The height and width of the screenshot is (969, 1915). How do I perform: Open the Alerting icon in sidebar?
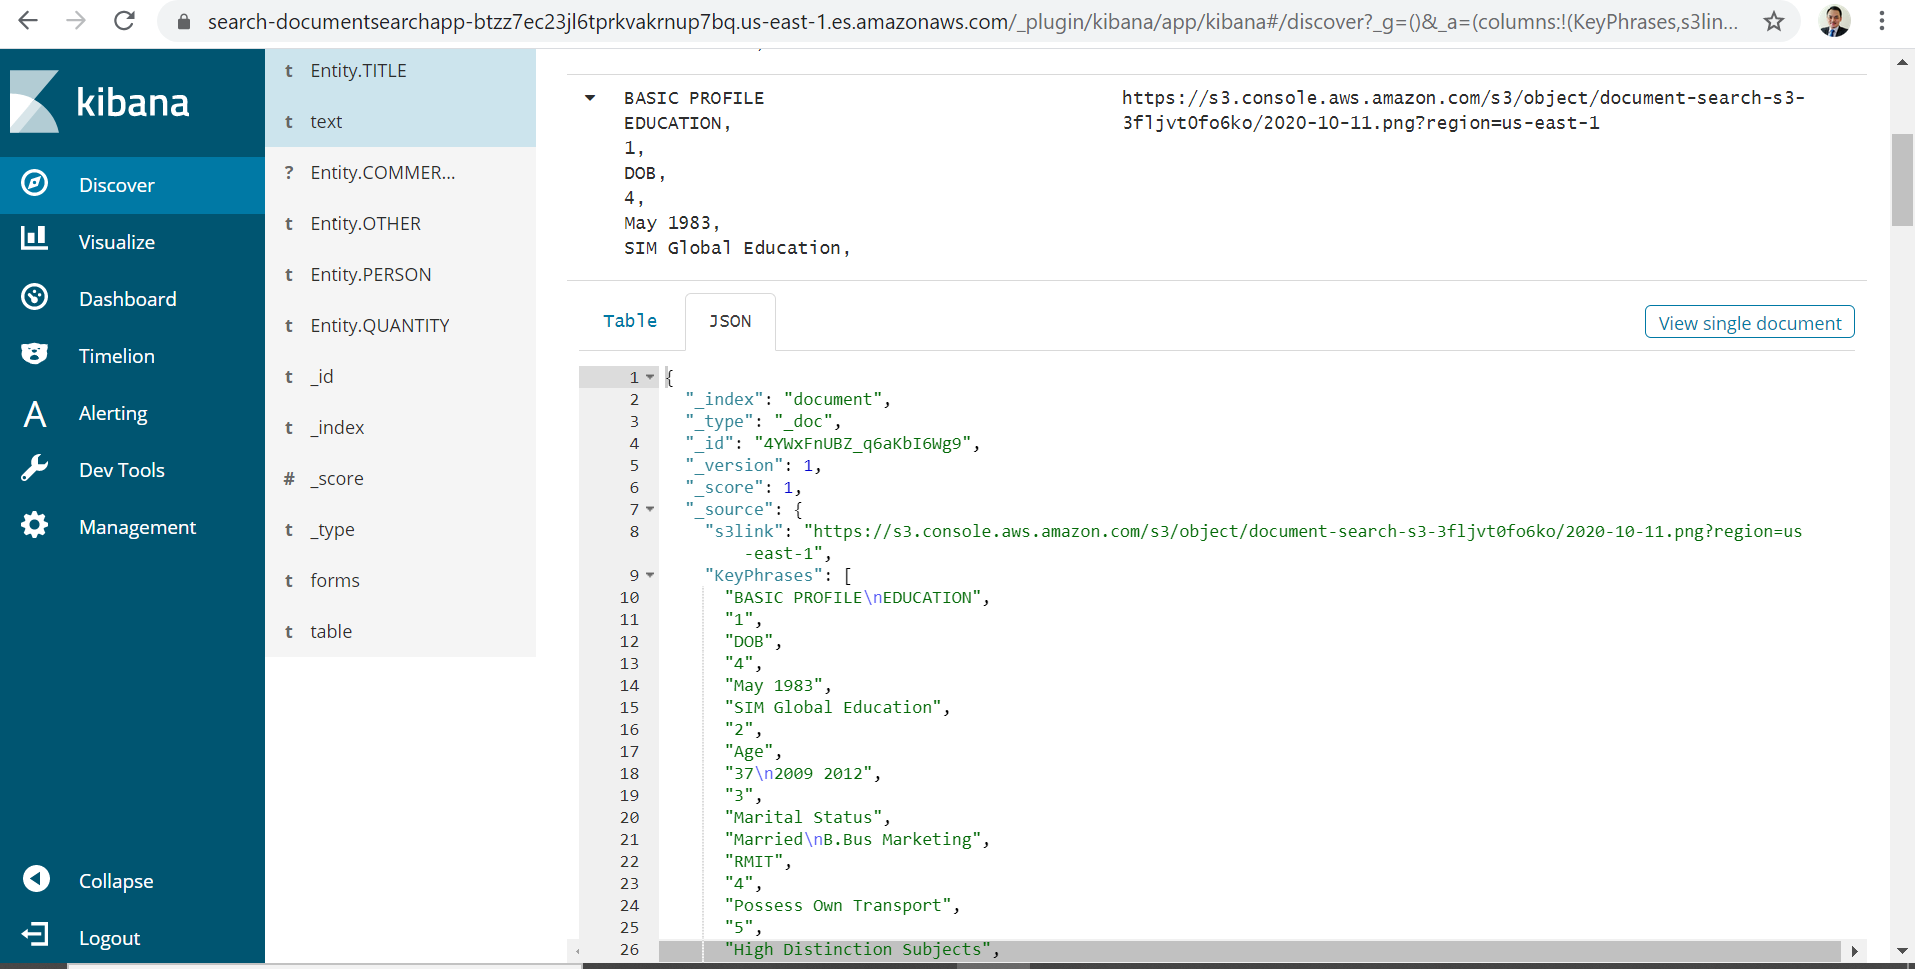click(x=35, y=413)
